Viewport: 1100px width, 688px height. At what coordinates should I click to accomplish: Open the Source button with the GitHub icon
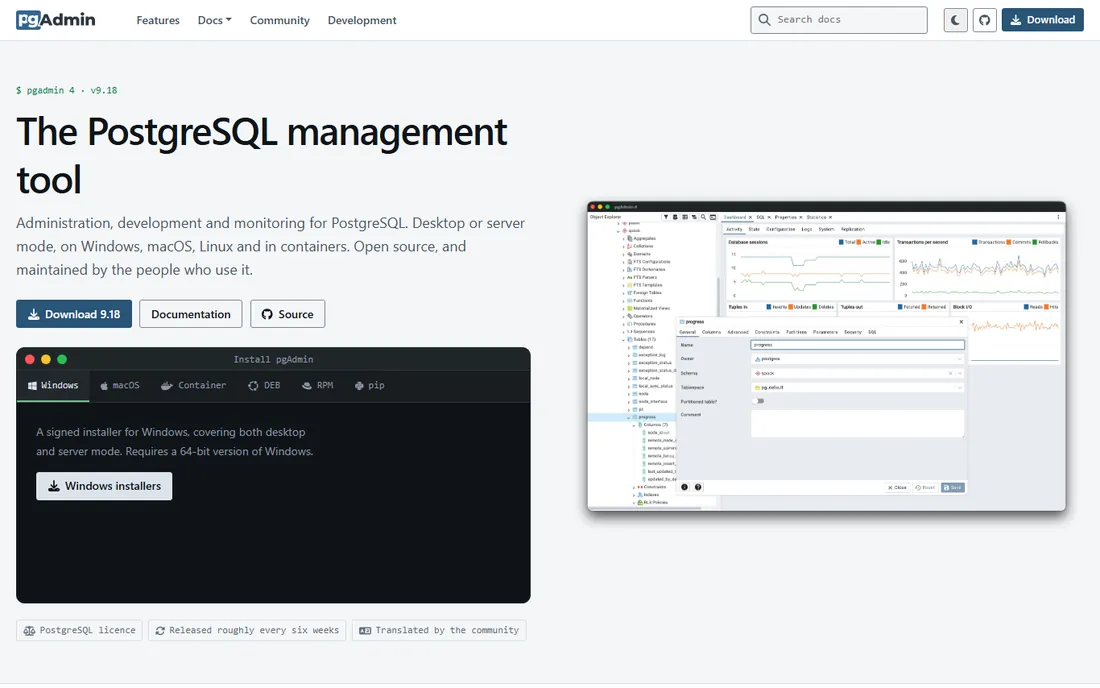tap(288, 314)
